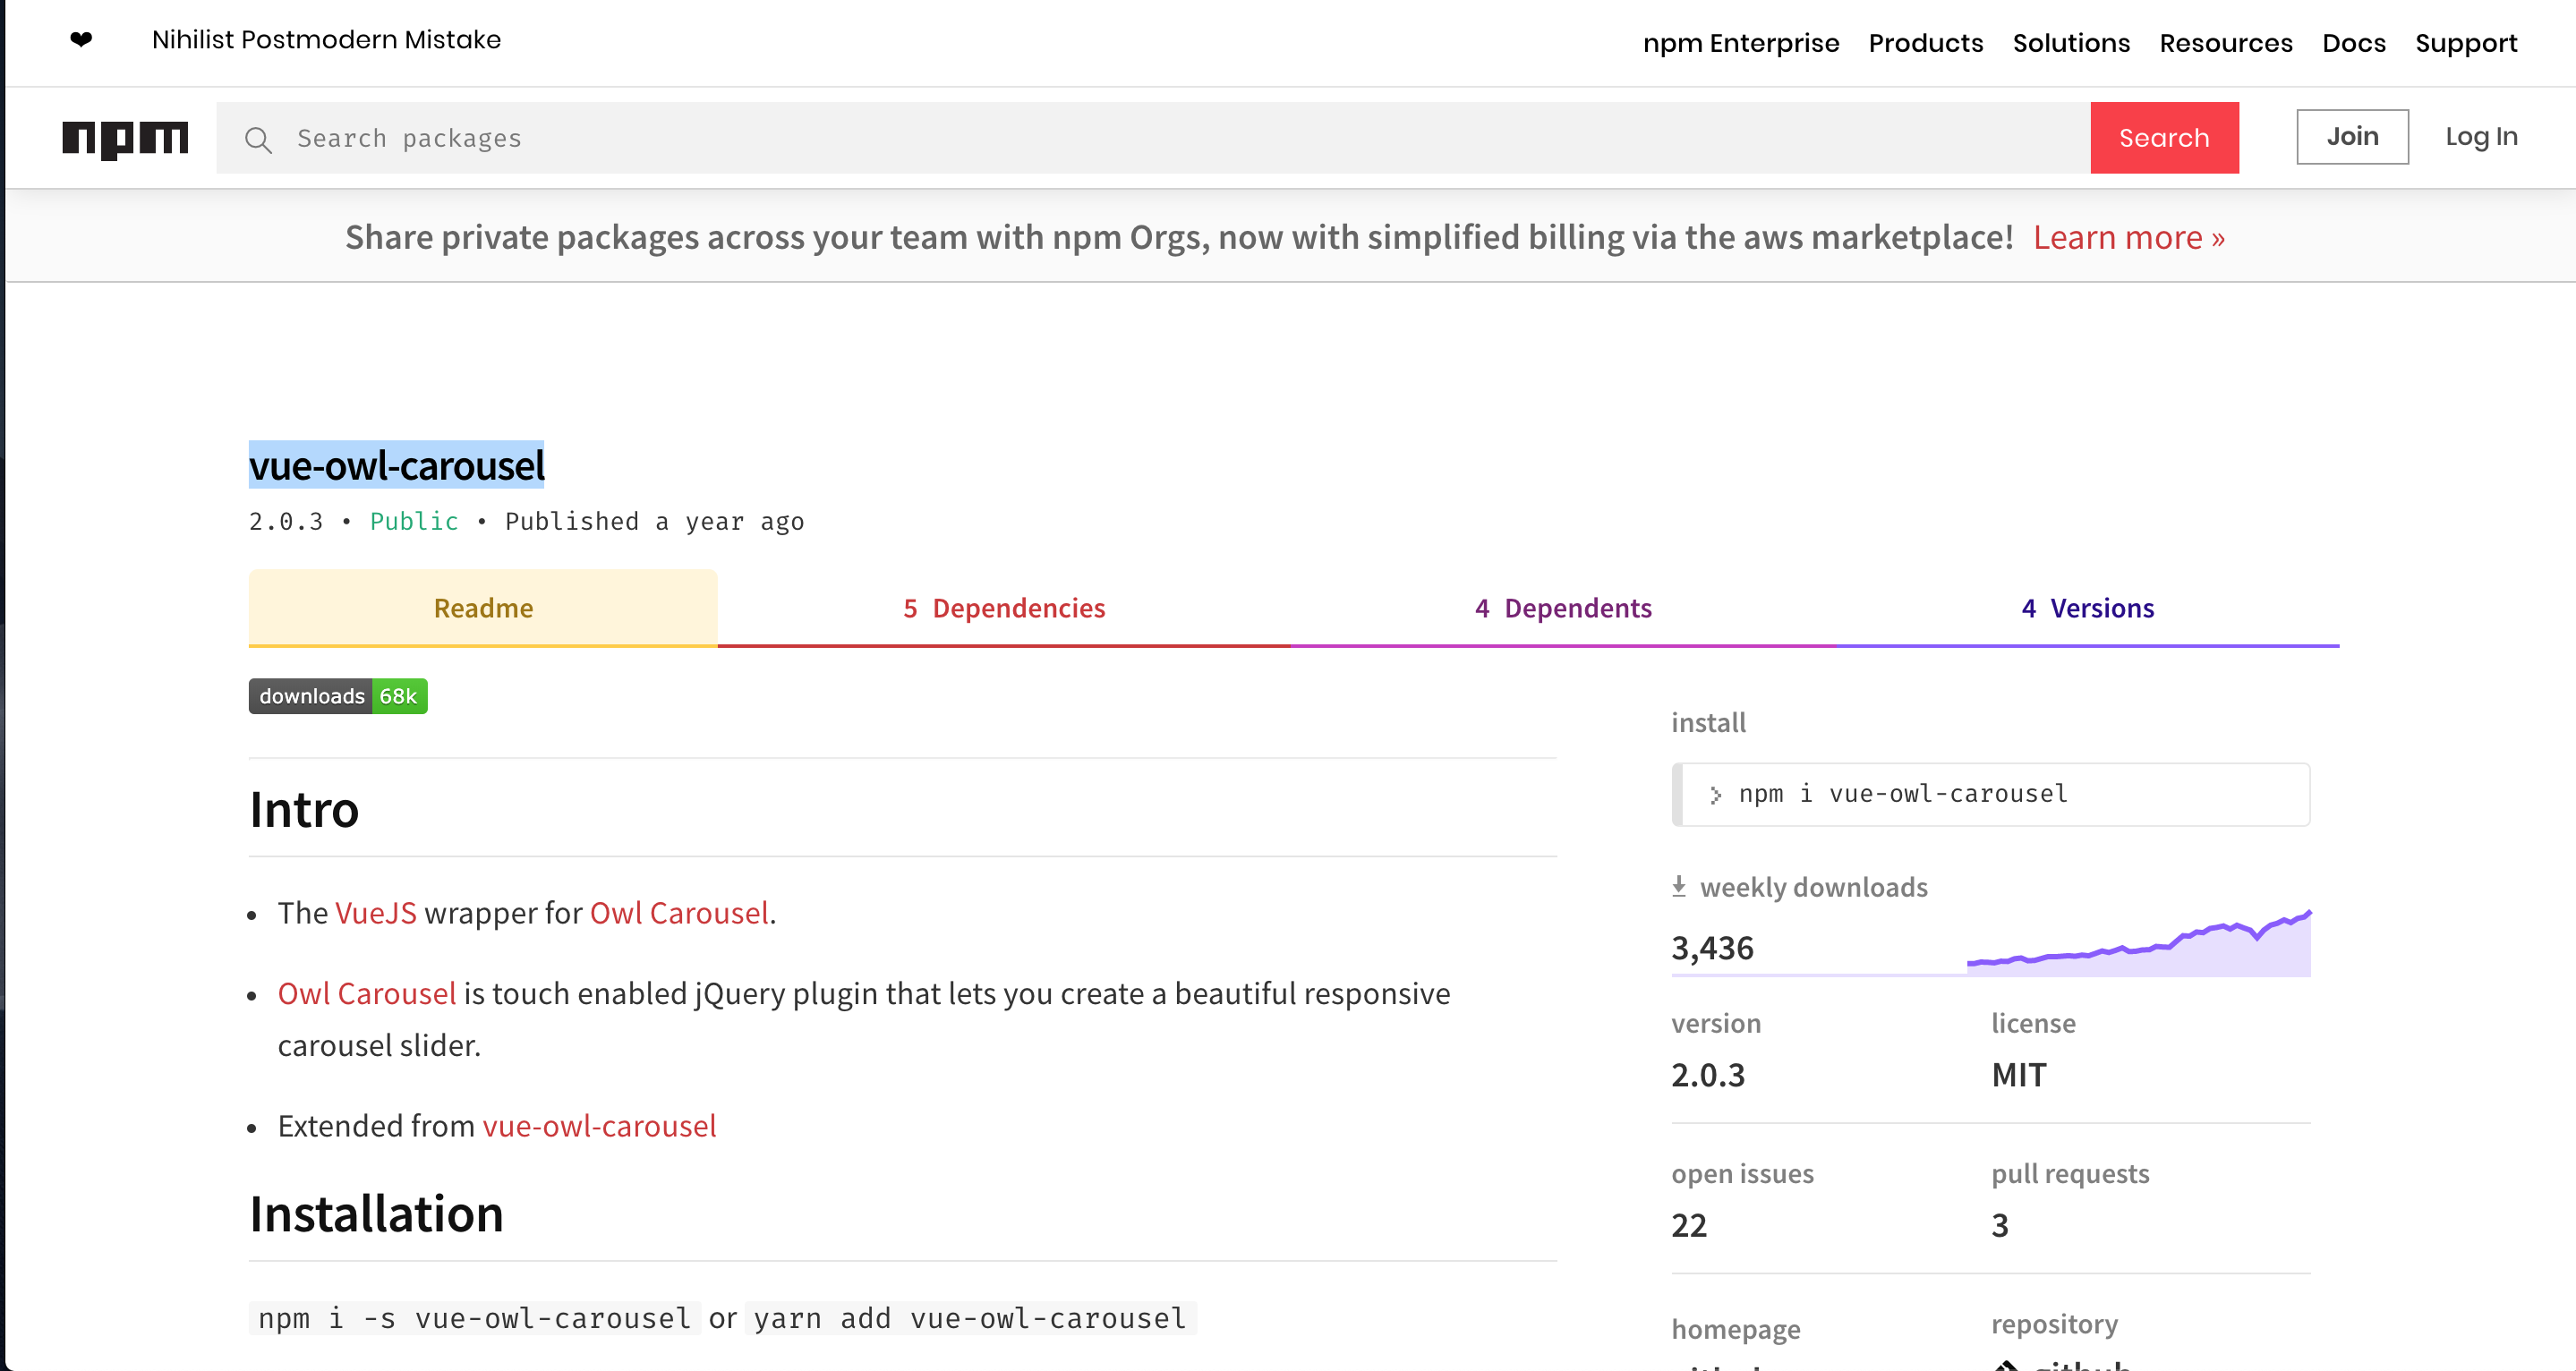Click the heart icon in top bar
2576x1371 pixels.
pos(81,40)
